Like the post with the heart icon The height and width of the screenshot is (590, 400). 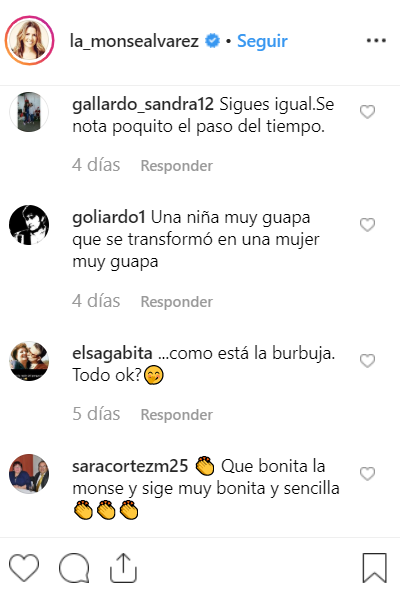point(24,567)
